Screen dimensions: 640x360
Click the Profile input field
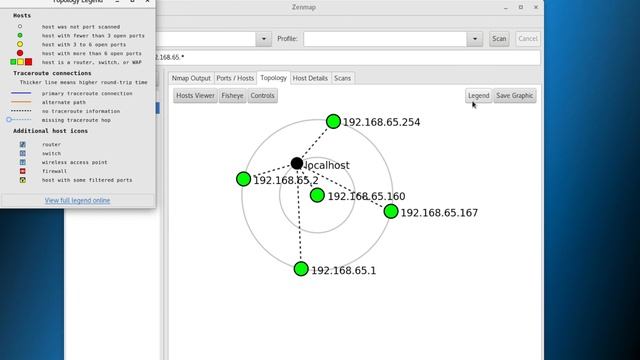tap(385, 39)
